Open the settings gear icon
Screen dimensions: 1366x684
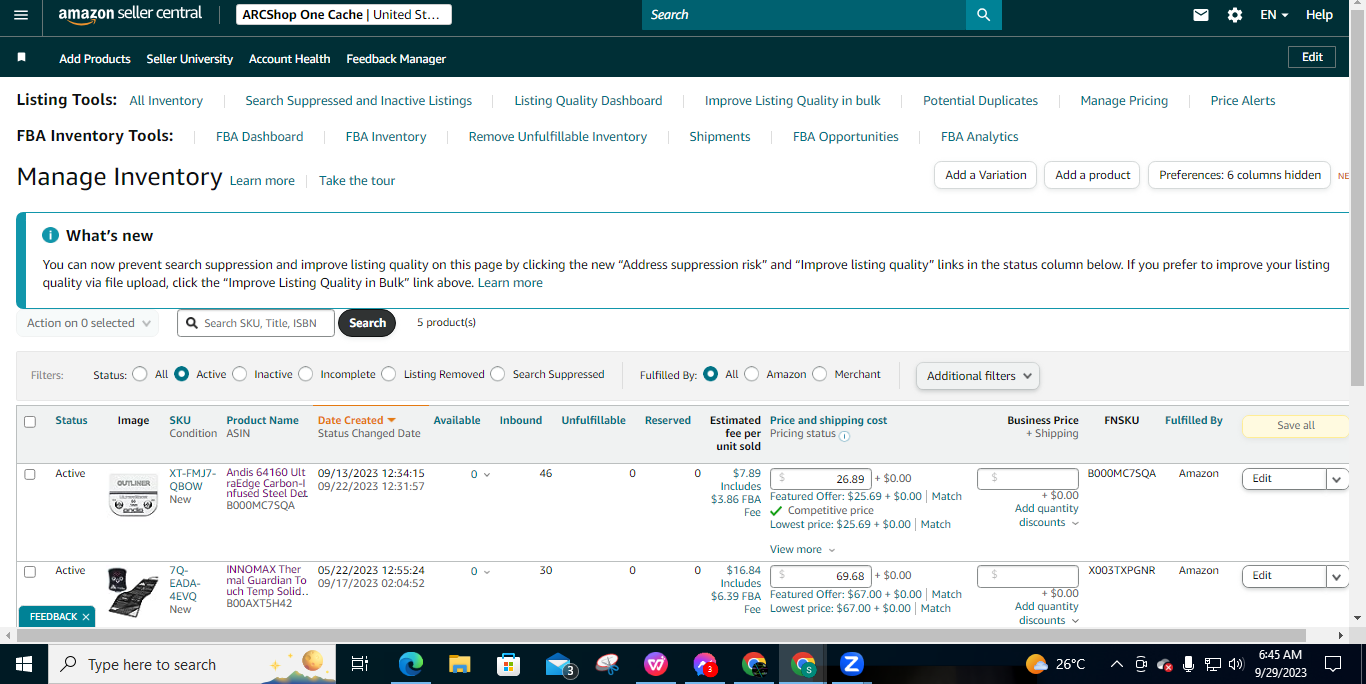coord(1235,15)
